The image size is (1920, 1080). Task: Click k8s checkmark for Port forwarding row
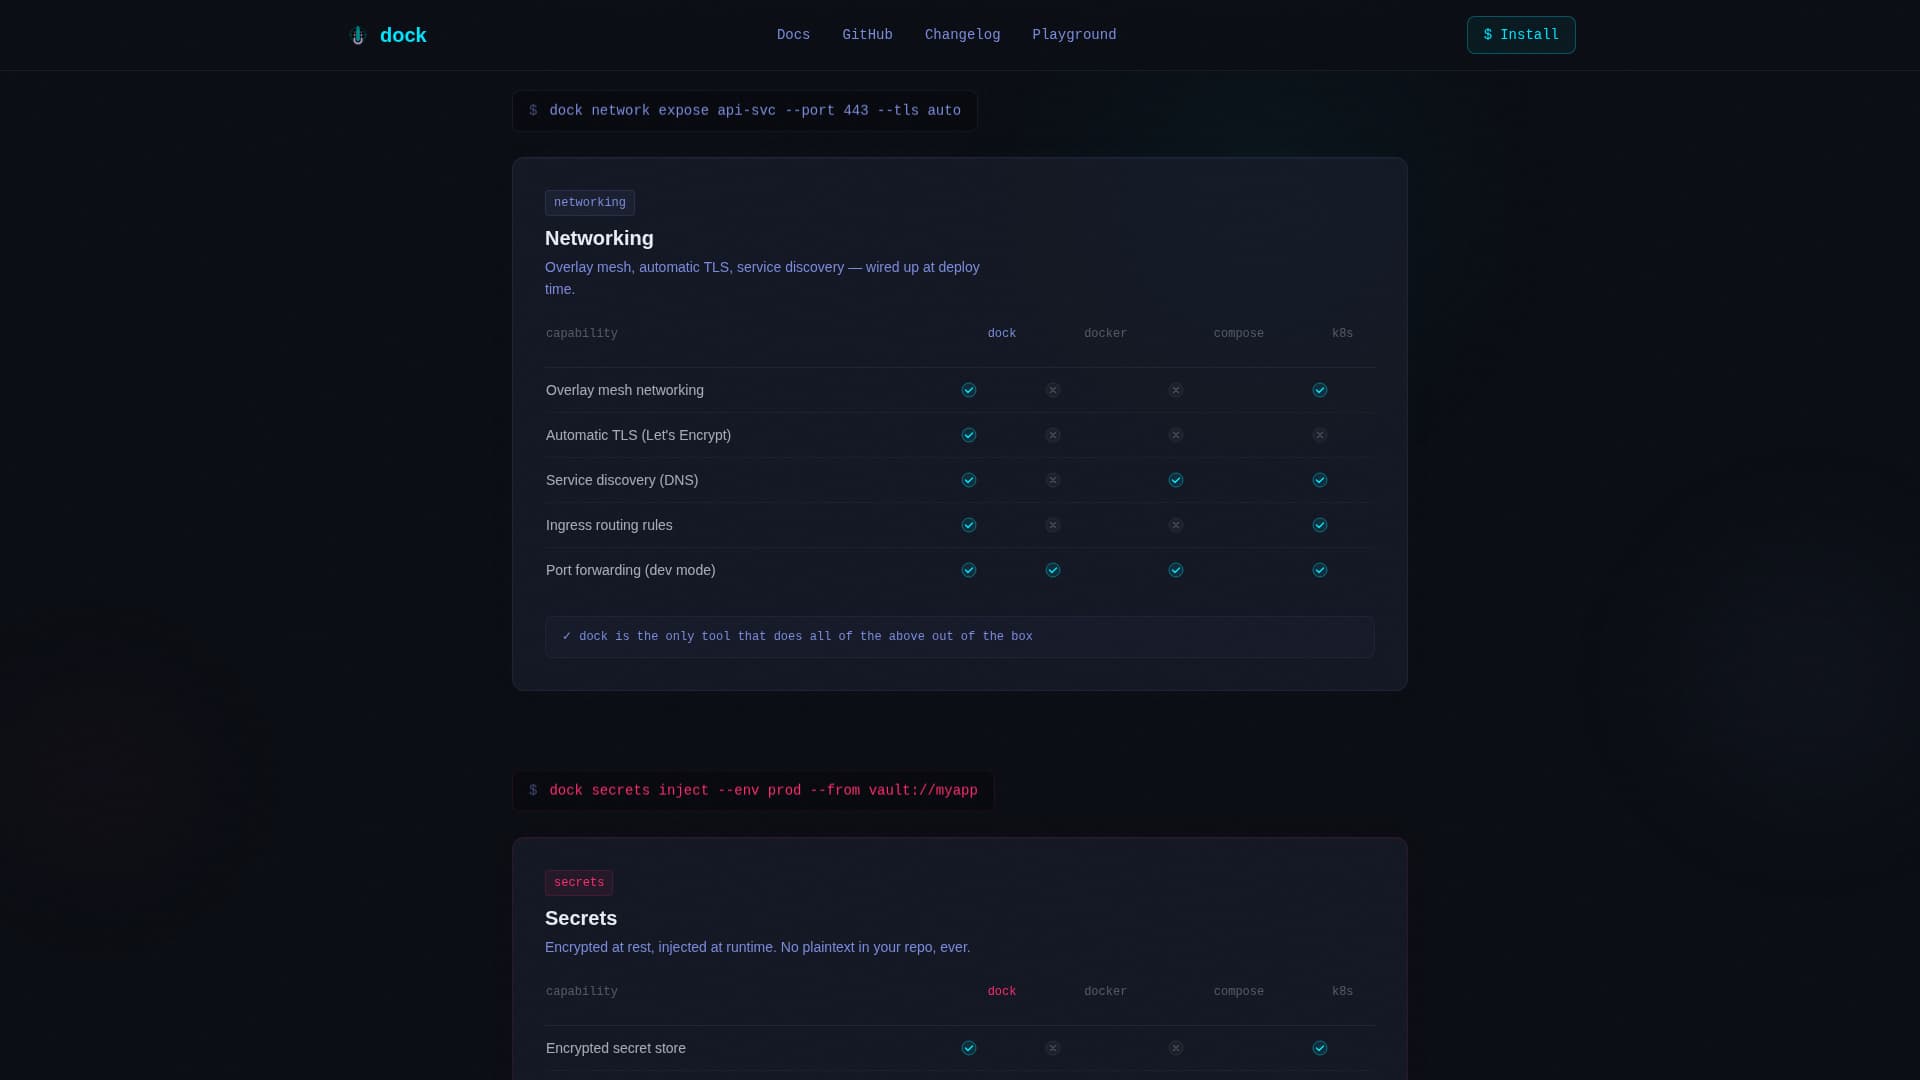(1320, 570)
